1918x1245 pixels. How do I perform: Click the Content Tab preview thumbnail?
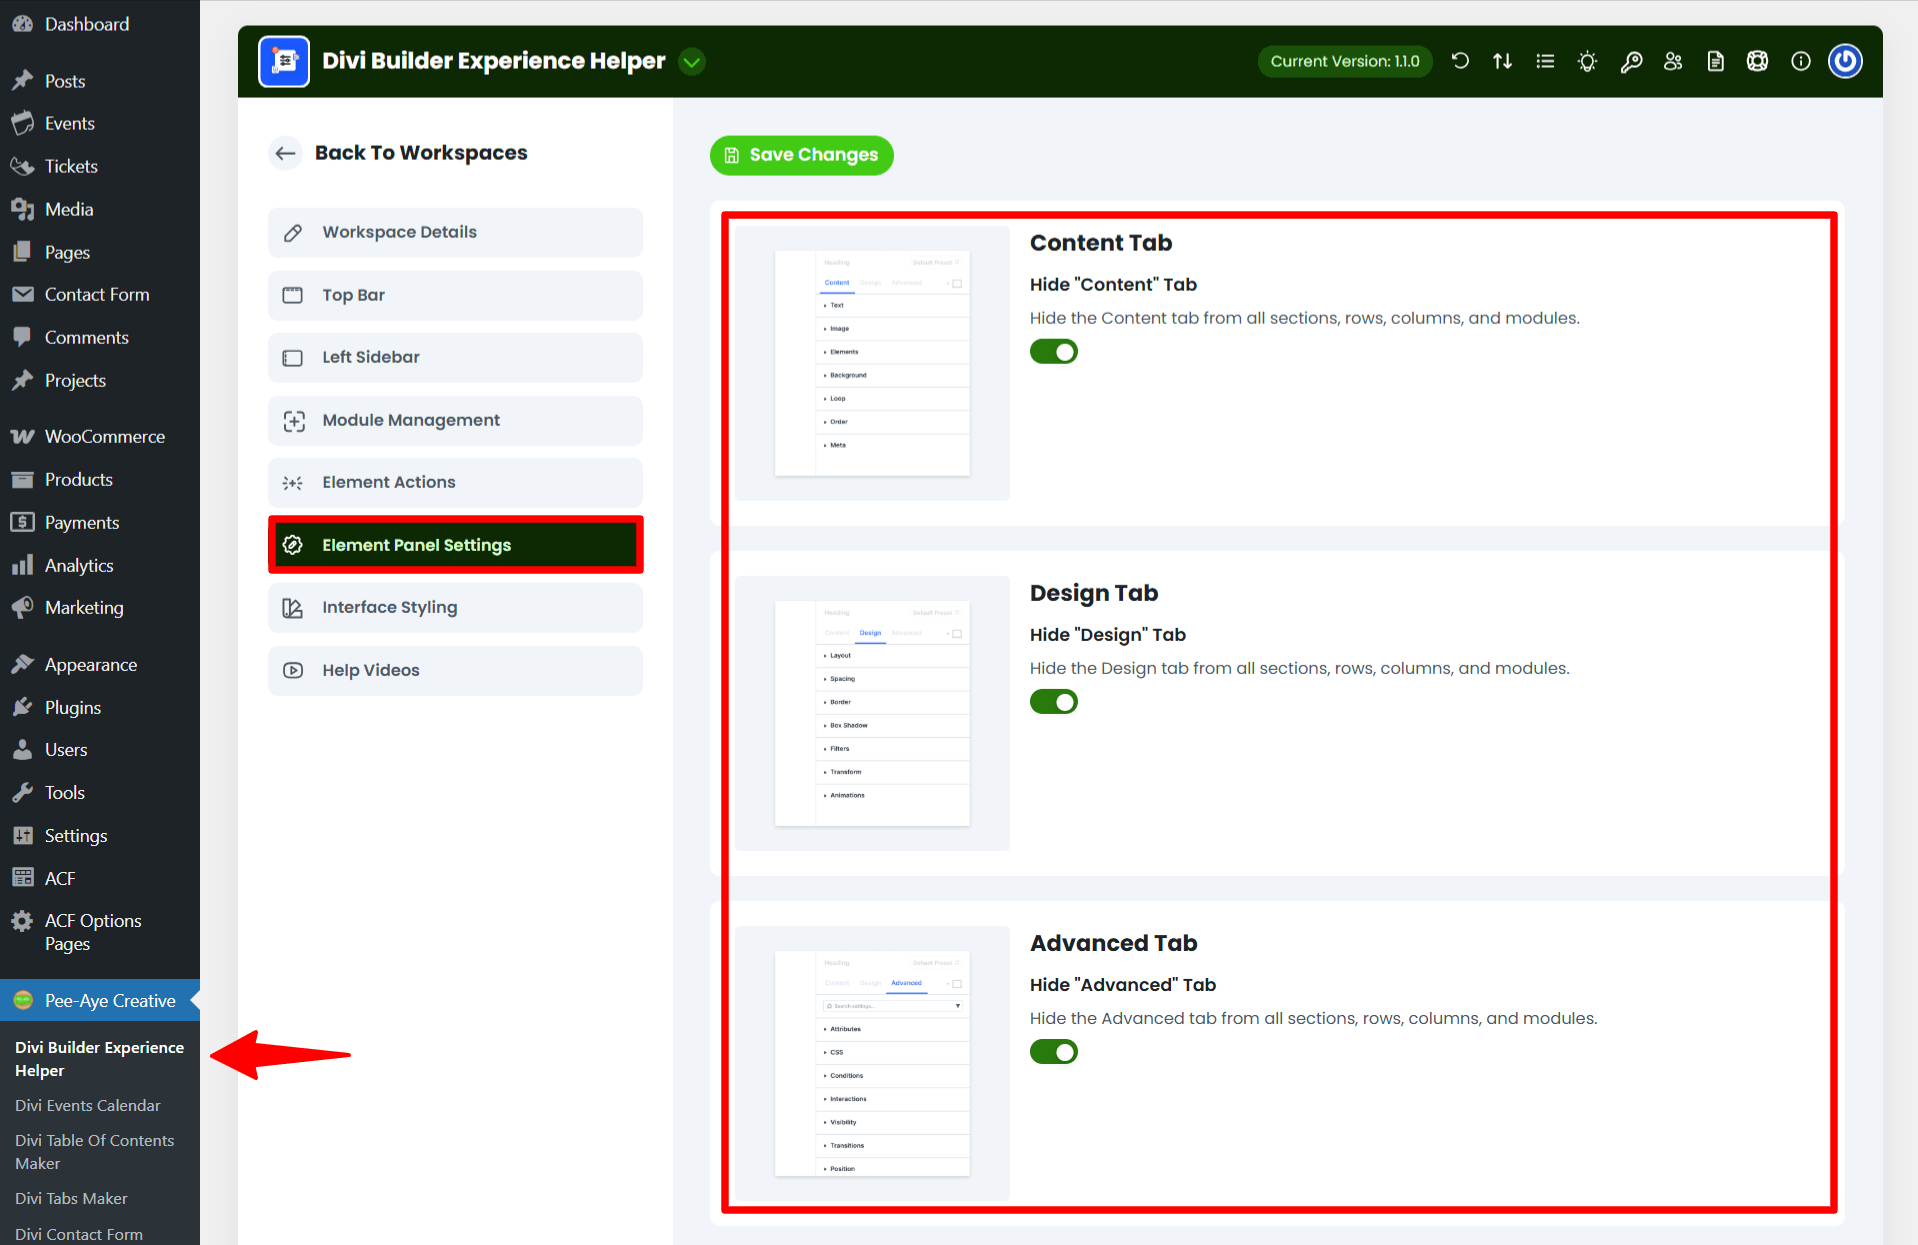[x=872, y=363]
